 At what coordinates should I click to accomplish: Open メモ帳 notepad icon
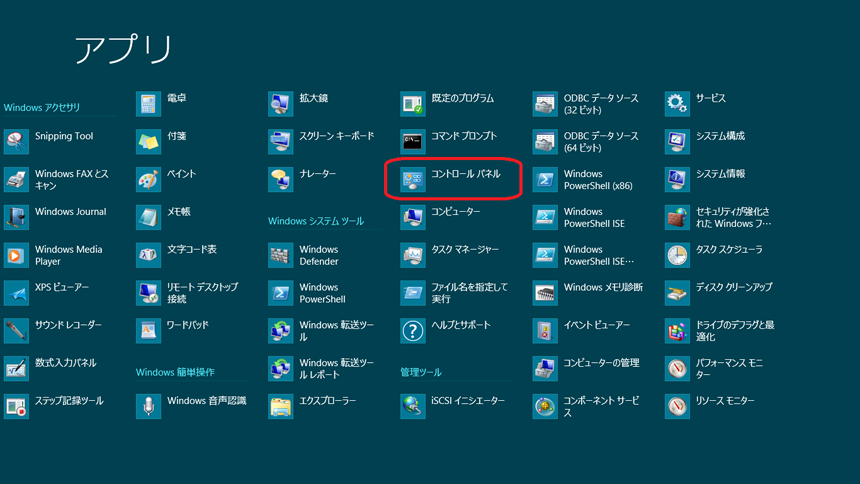click(x=148, y=217)
